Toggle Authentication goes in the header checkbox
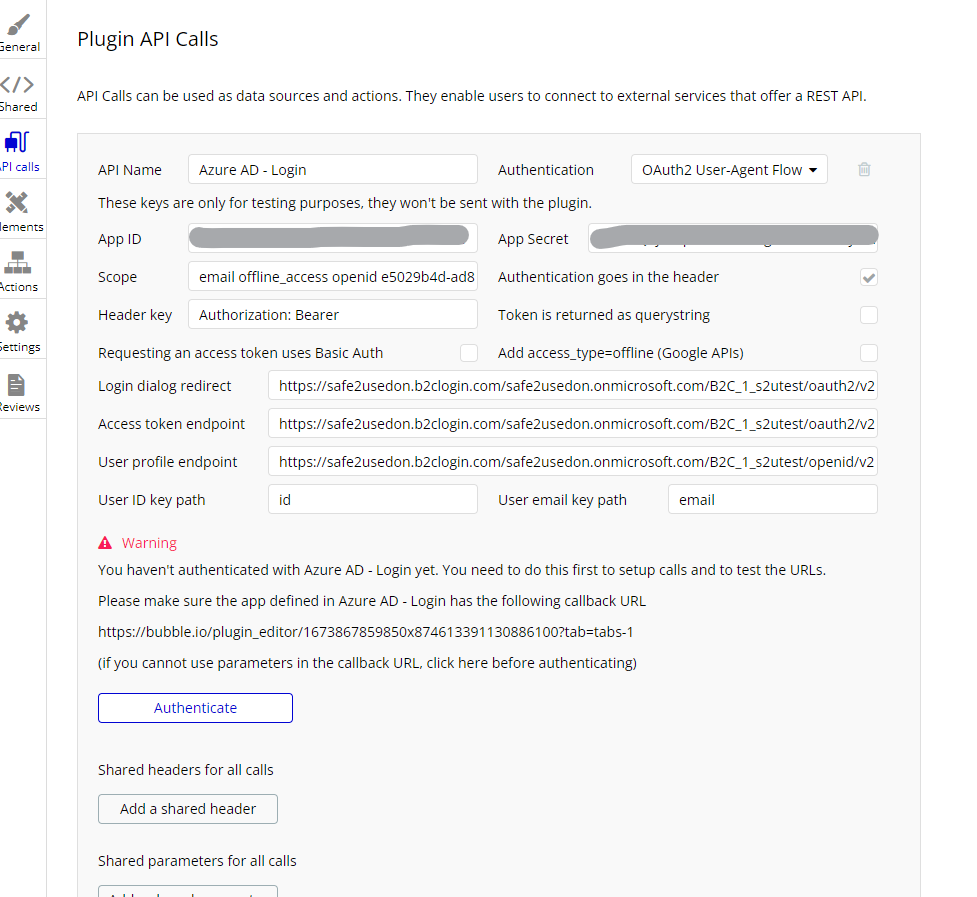 tap(869, 277)
